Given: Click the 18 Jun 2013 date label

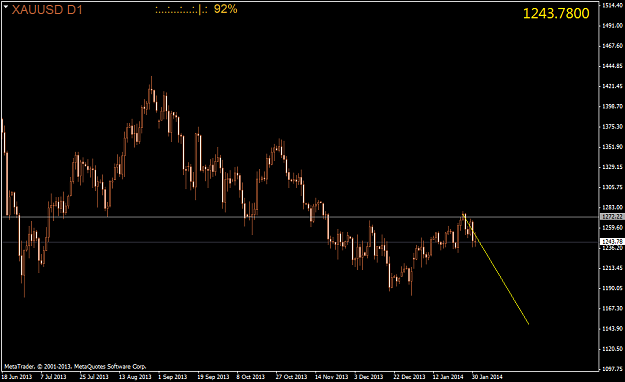Looking at the screenshot, I should 17,376.
